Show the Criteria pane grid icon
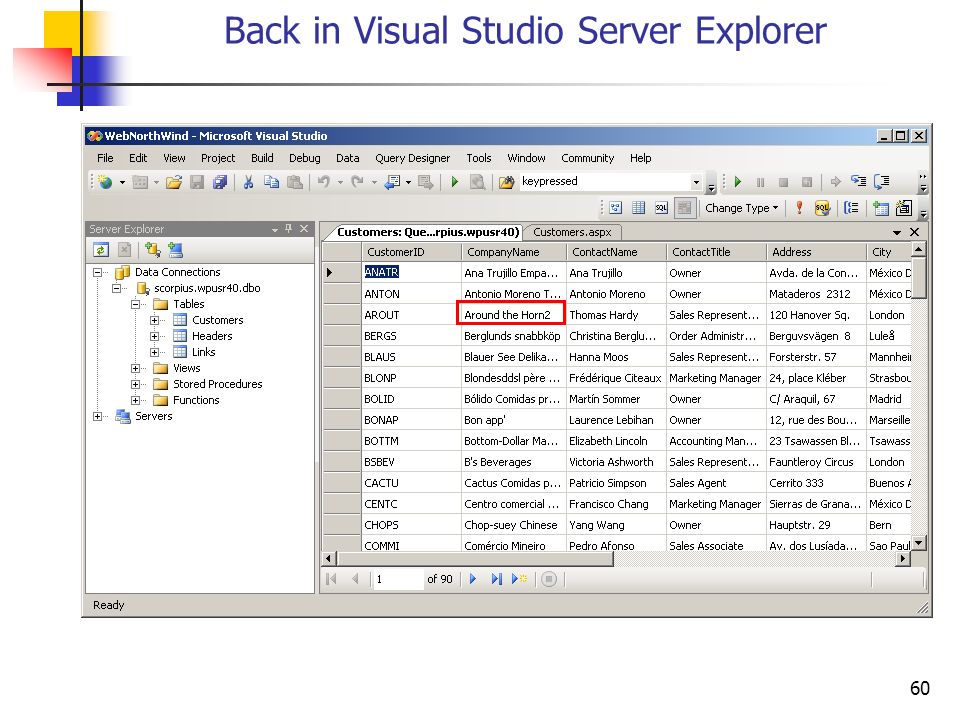Viewport: 960px width, 720px height. click(639, 208)
